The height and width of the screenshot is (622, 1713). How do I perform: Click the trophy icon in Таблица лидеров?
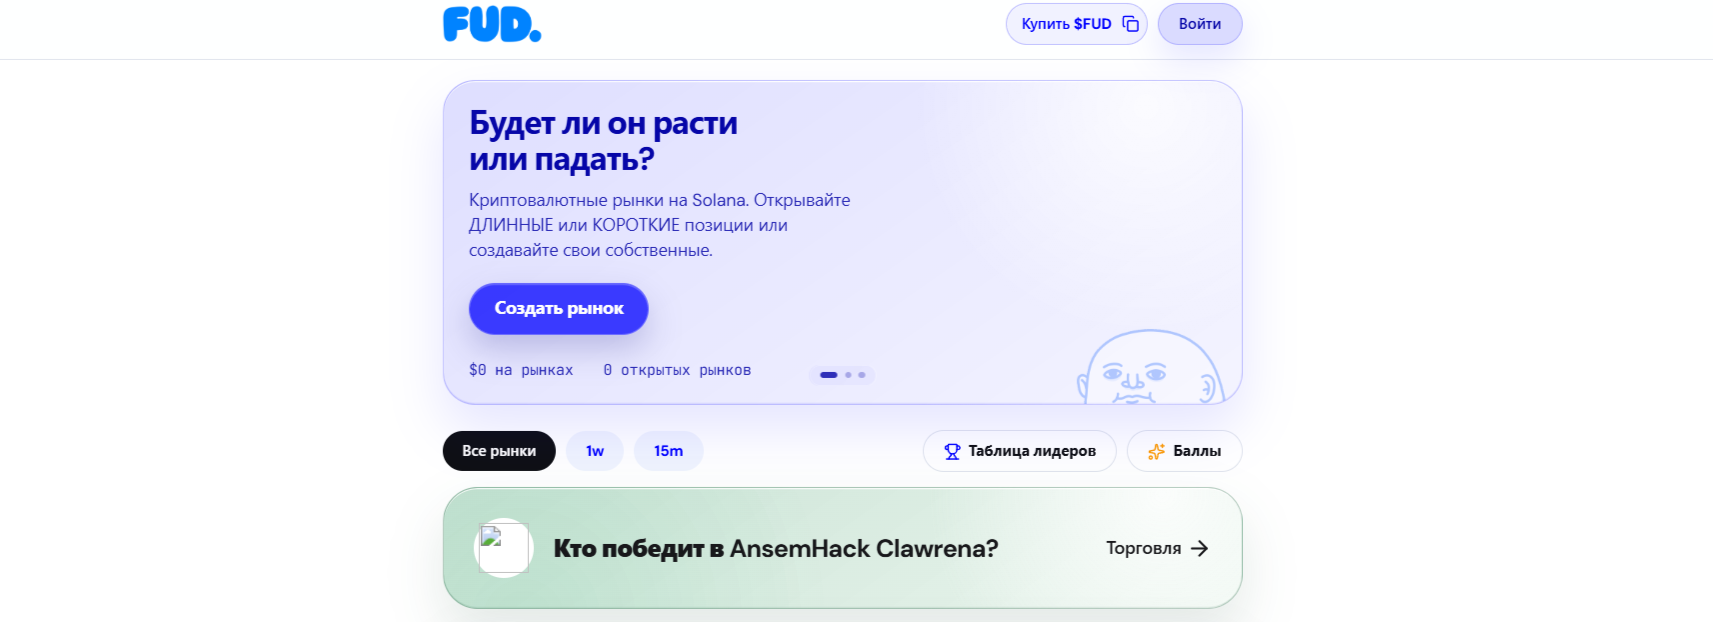coord(952,452)
